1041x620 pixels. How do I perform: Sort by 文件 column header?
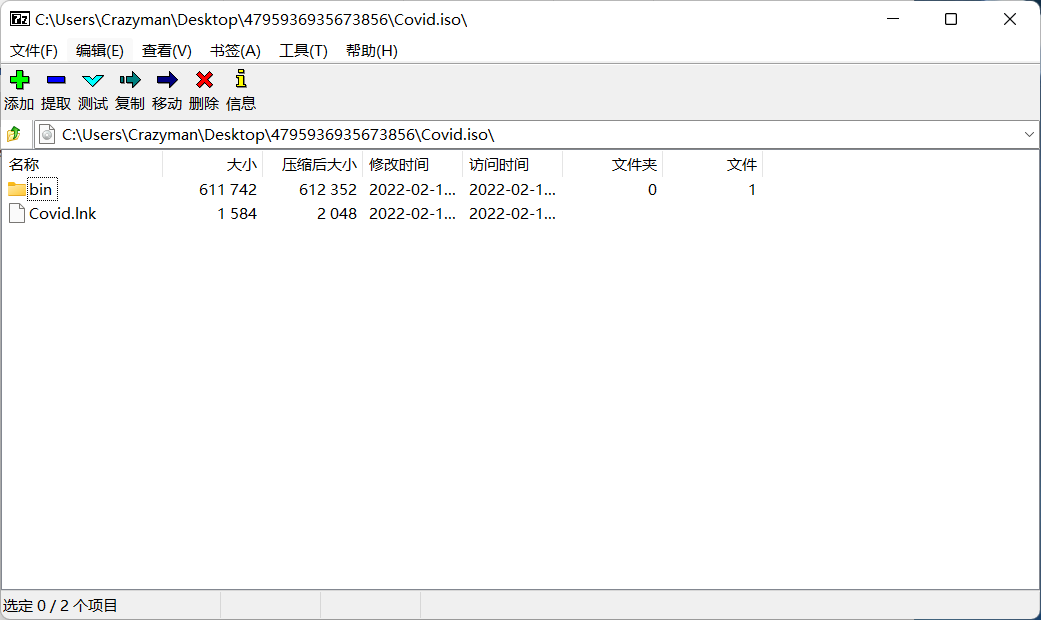pos(713,165)
